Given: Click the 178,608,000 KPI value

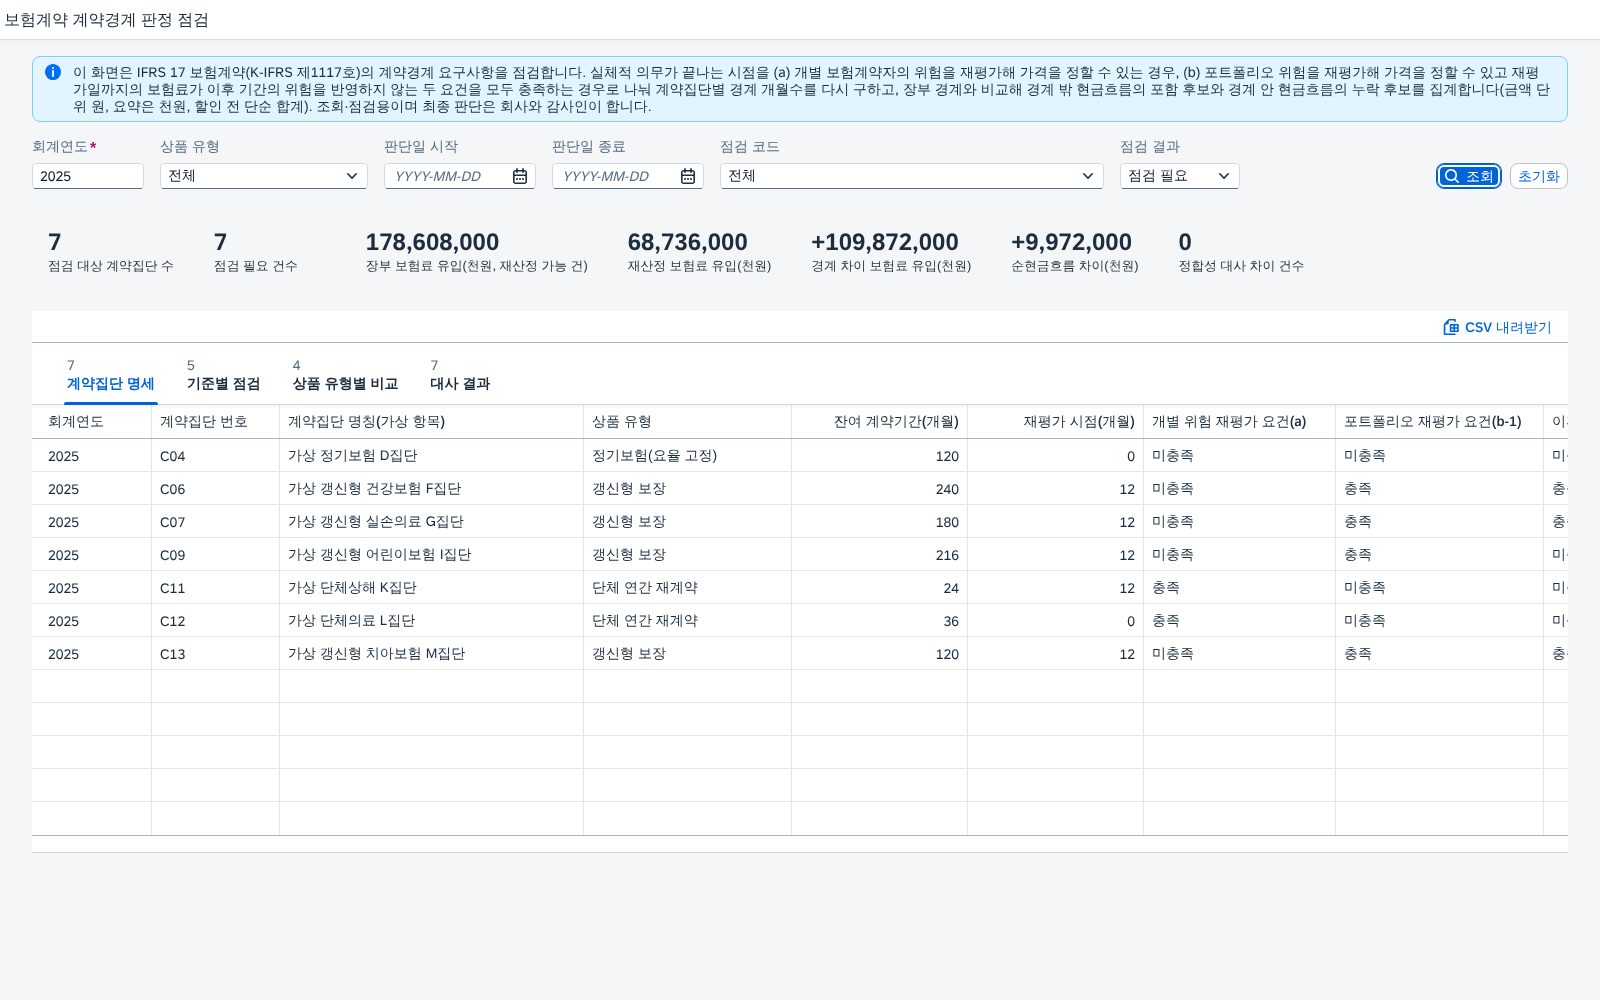Looking at the screenshot, I should tap(432, 242).
